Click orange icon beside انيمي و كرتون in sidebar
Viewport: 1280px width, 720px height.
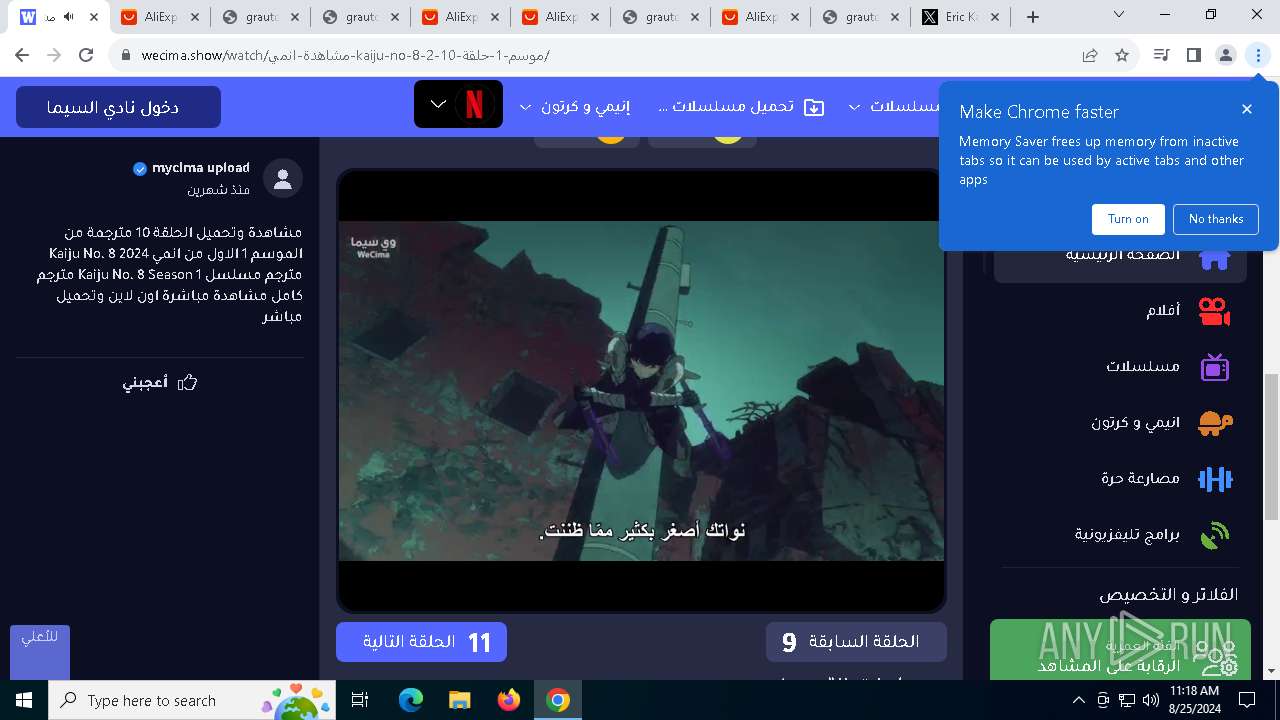coord(1214,423)
